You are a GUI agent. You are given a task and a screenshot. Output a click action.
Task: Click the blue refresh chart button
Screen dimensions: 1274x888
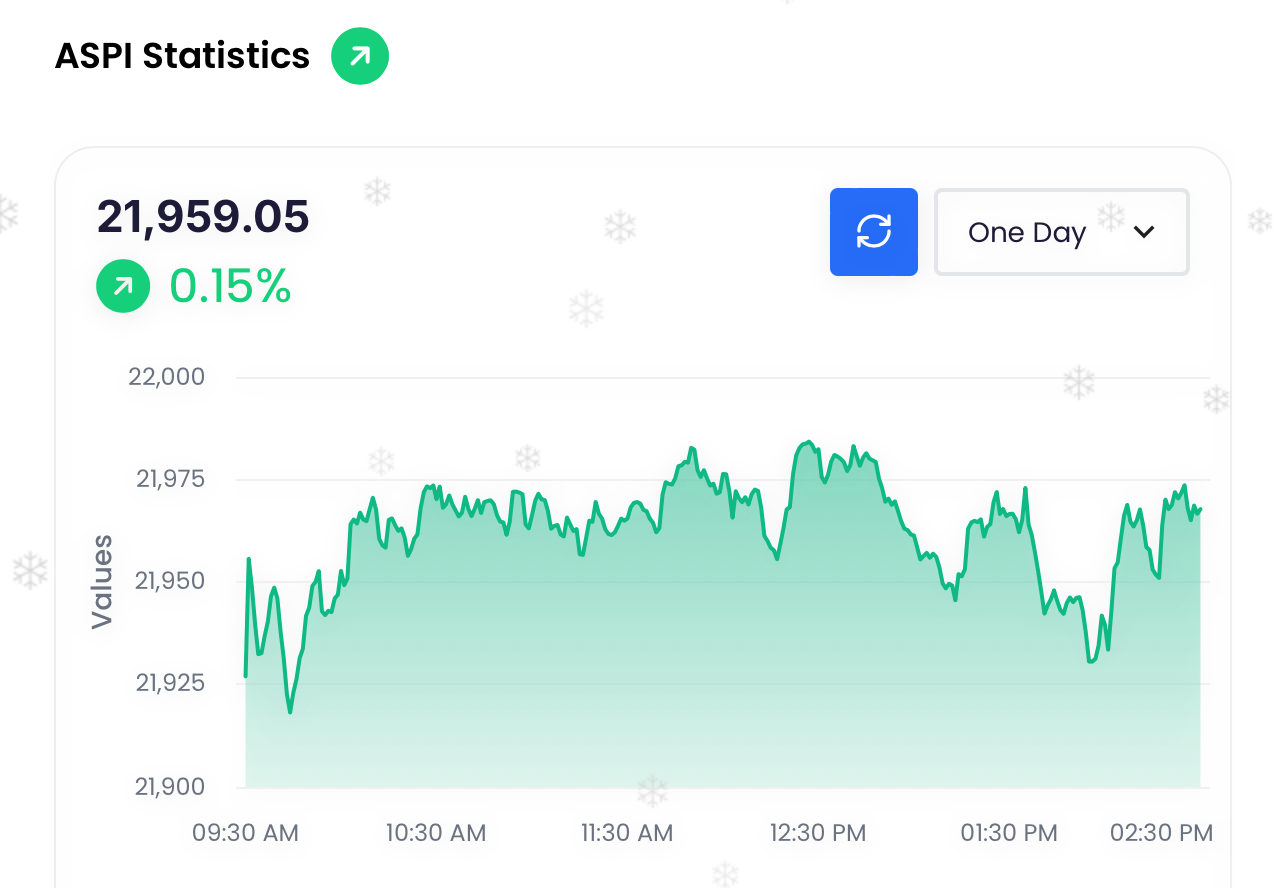click(873, 232)
